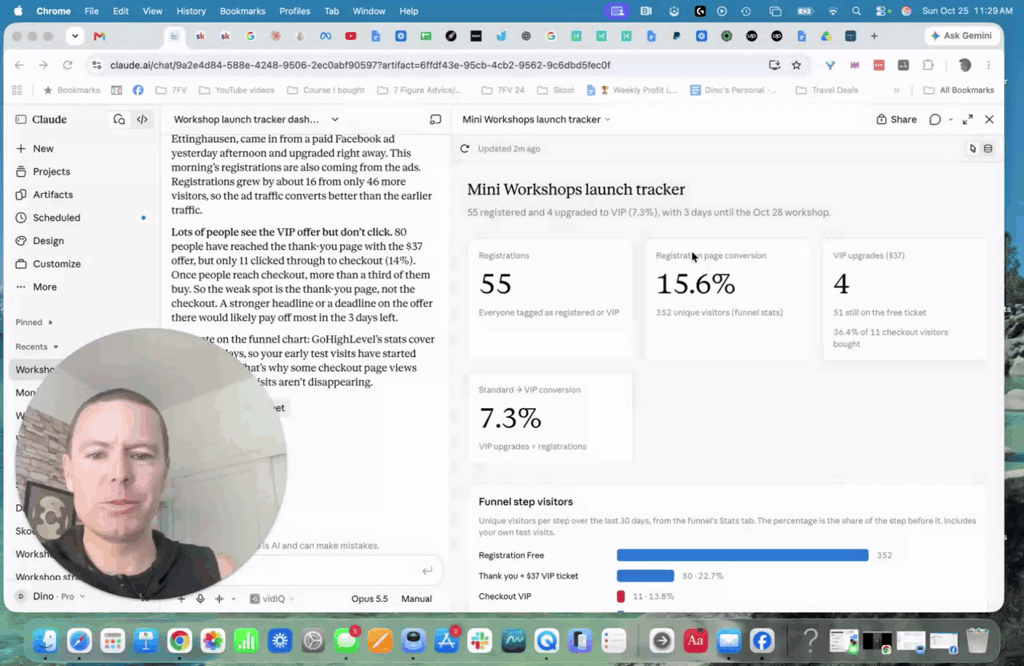
Task: Click the Thank you + $37 VIP funnel bar
Action: coord(645,576)
